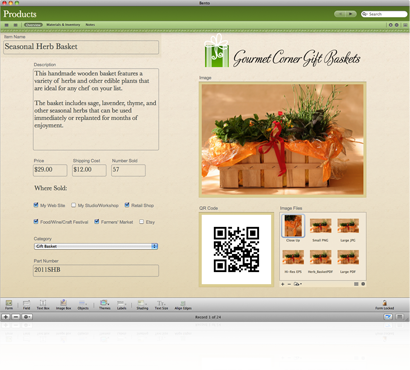Select the Large JPG thumbnail
This screenshot has width=410, height=370.
click(x=348, y=226)
